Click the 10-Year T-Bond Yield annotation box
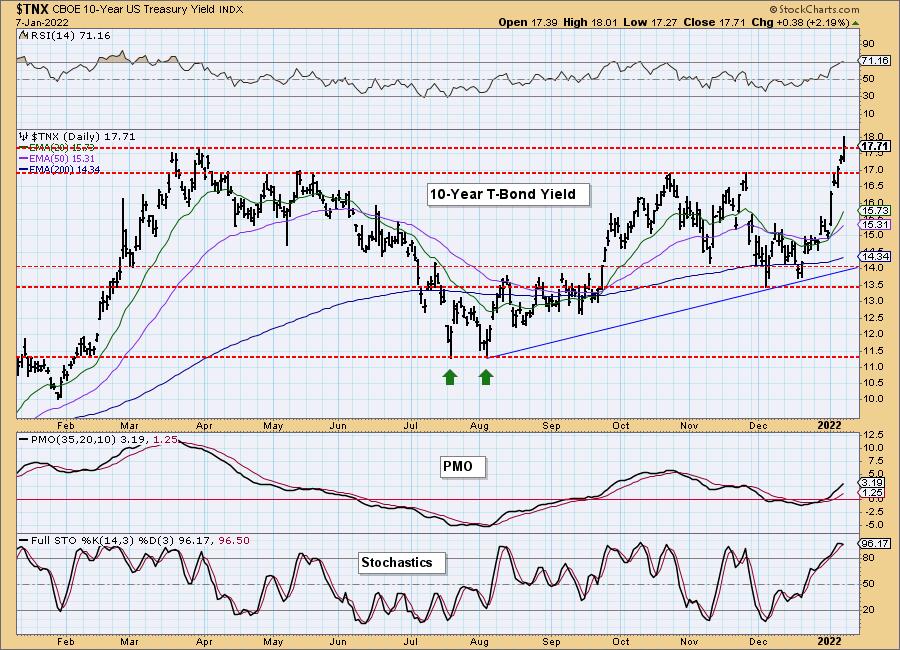The height and width of the screenshot is (650, 900). [508, 195]
